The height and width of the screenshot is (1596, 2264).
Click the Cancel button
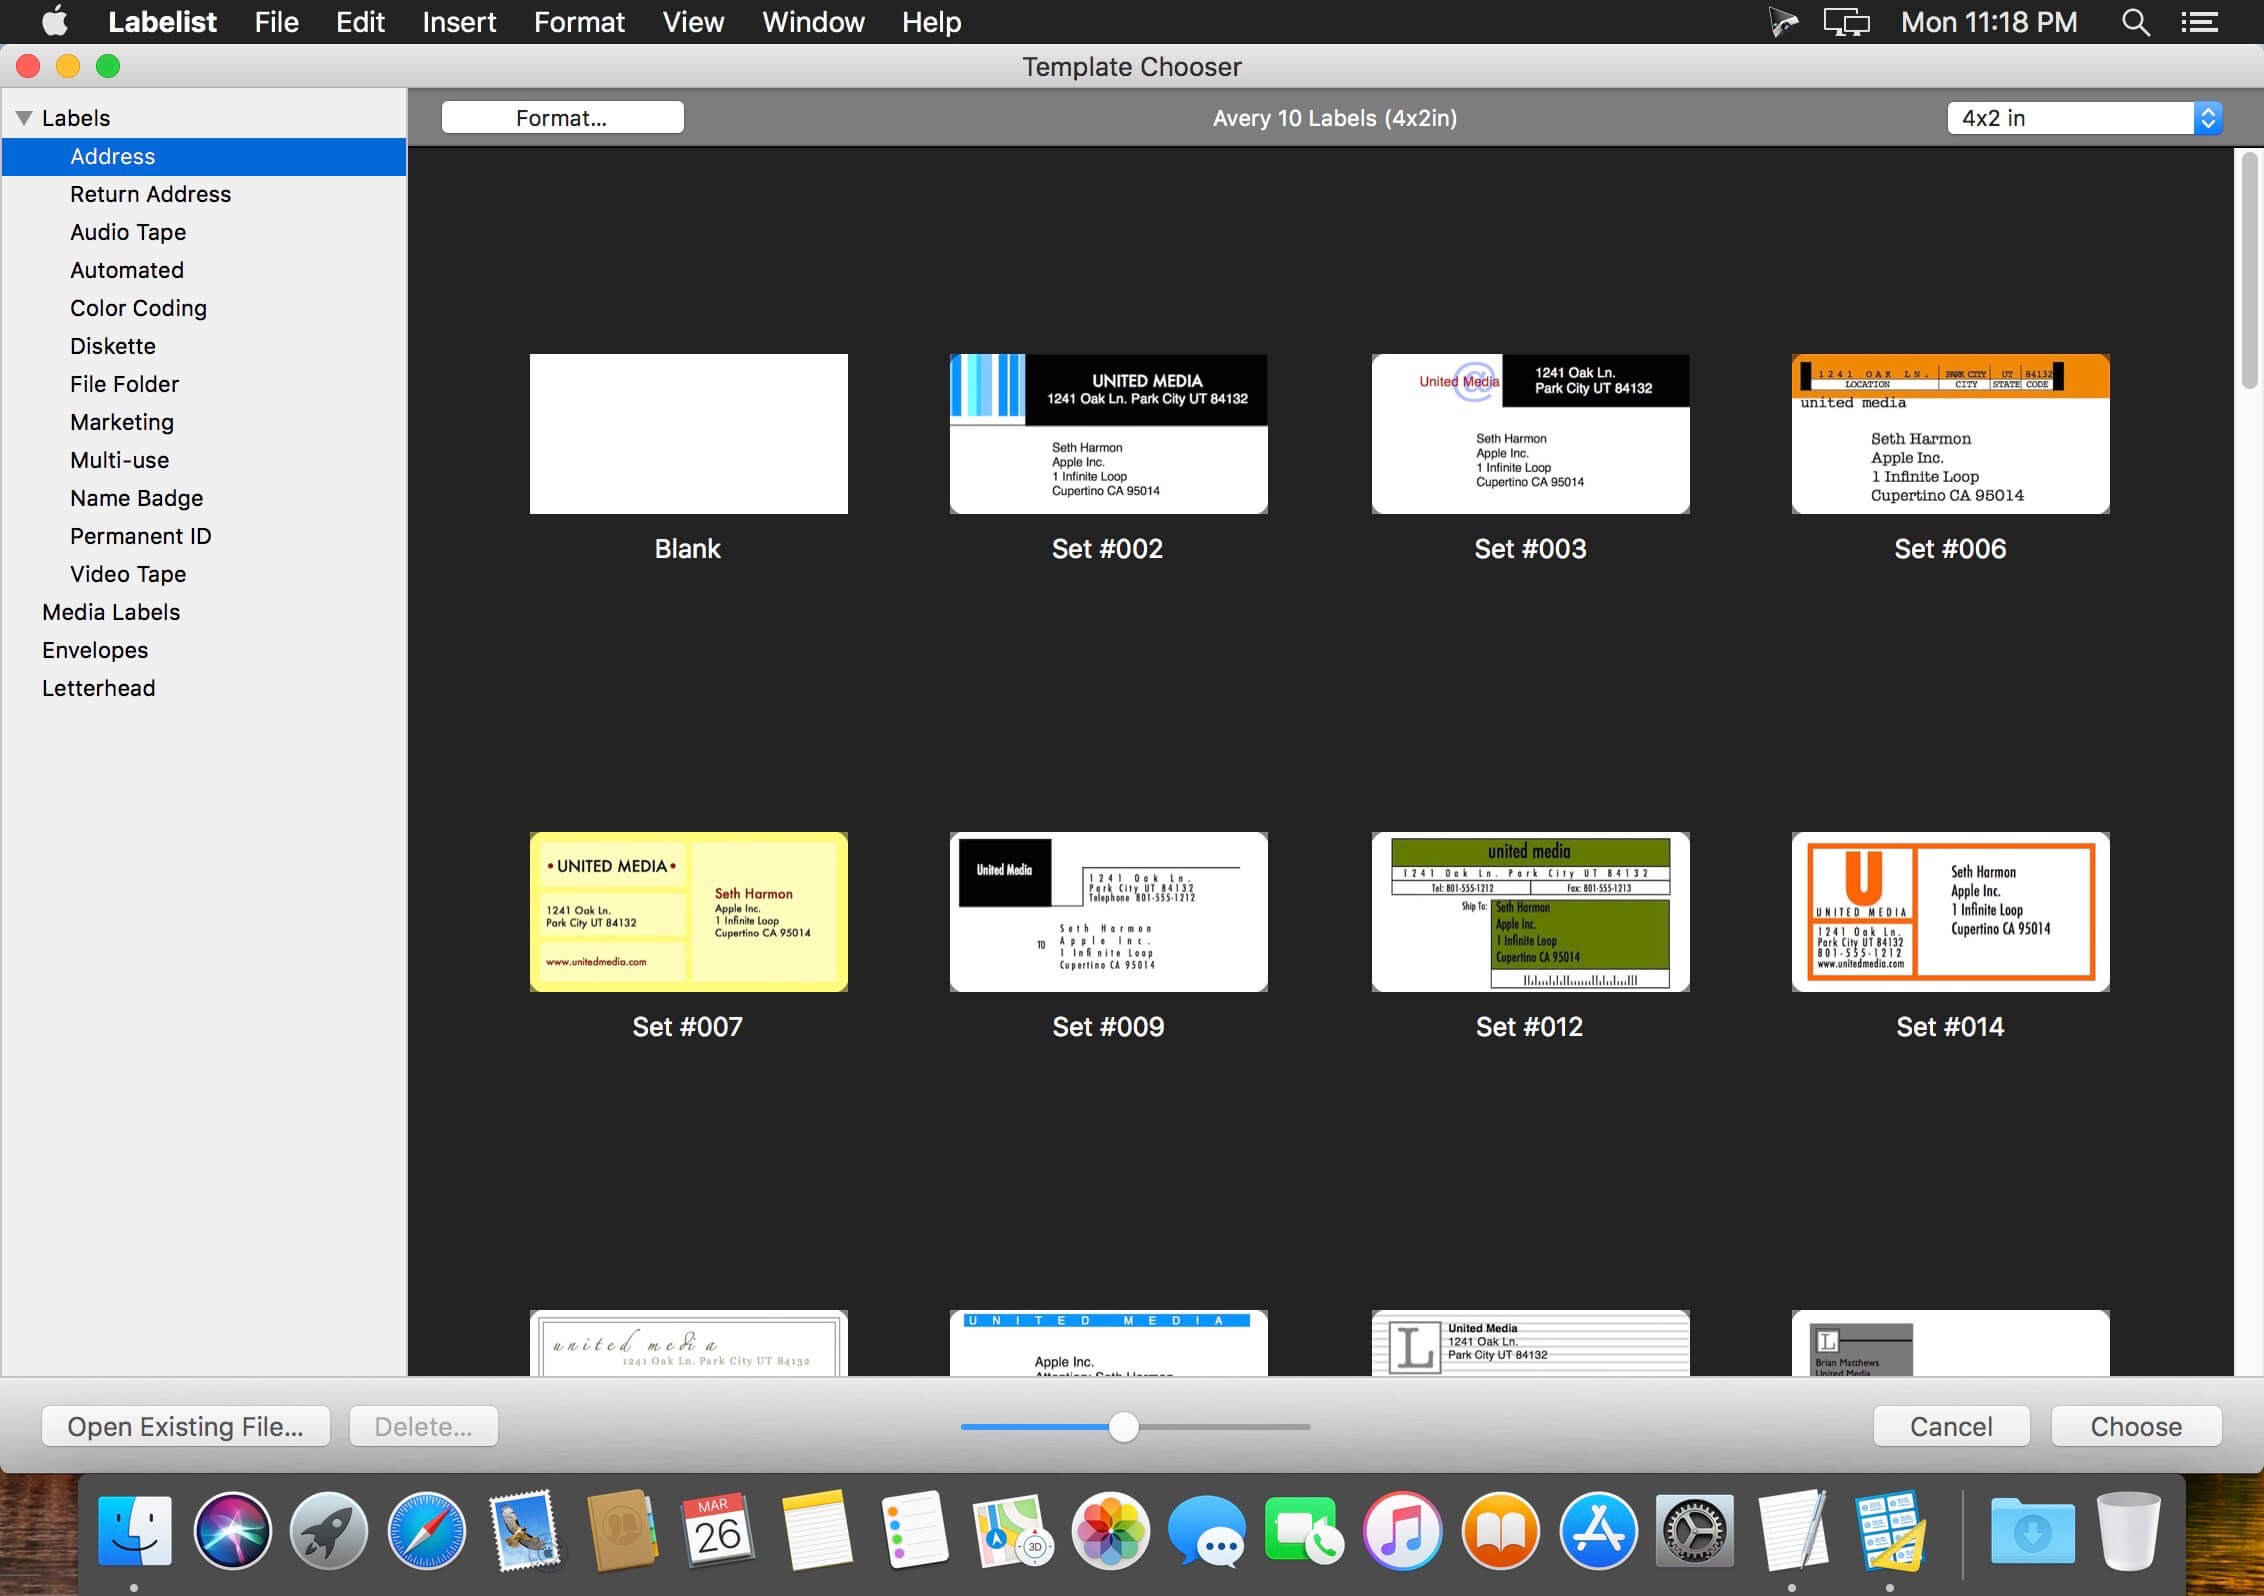coord(1951,1426)
